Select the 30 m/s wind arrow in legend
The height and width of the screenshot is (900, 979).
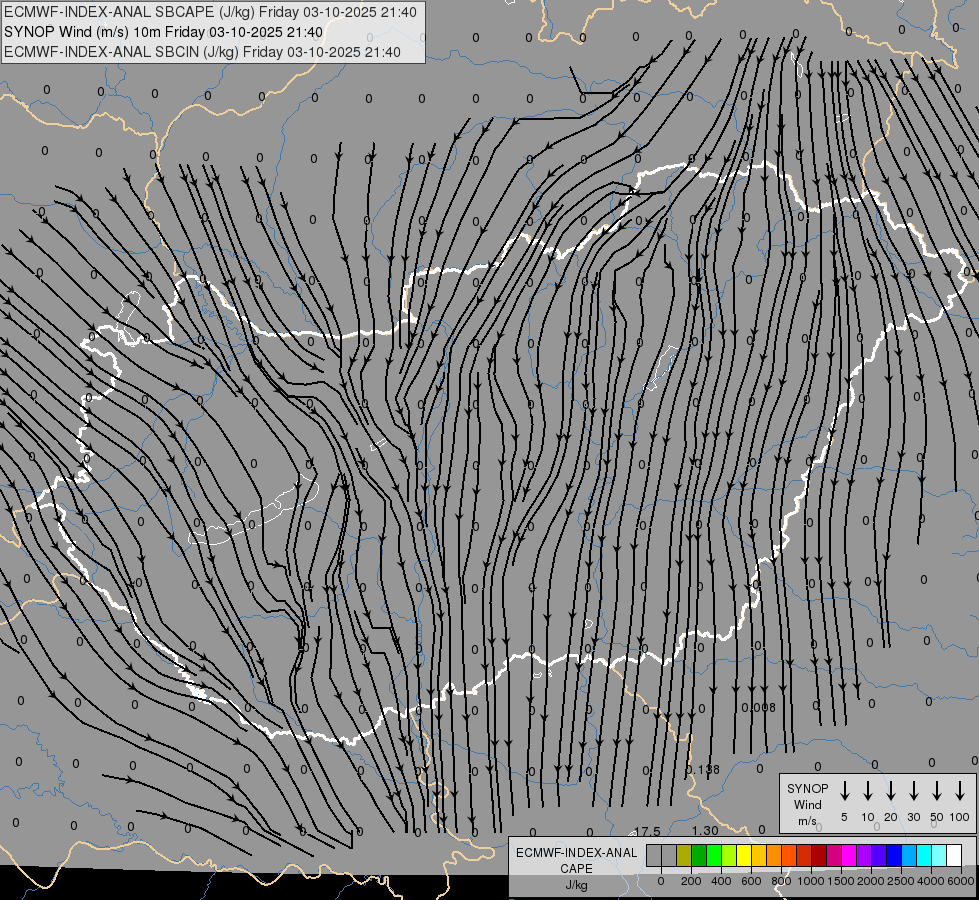click(x=914, y=791)
